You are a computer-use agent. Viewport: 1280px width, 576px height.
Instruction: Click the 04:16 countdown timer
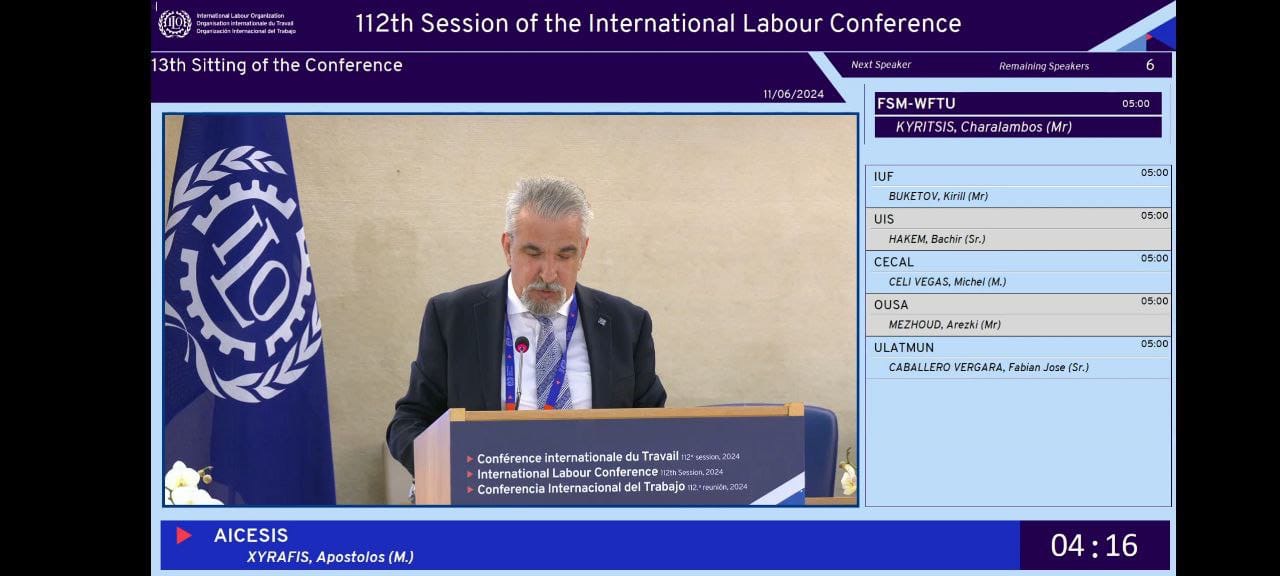[x=1093, y=545]
